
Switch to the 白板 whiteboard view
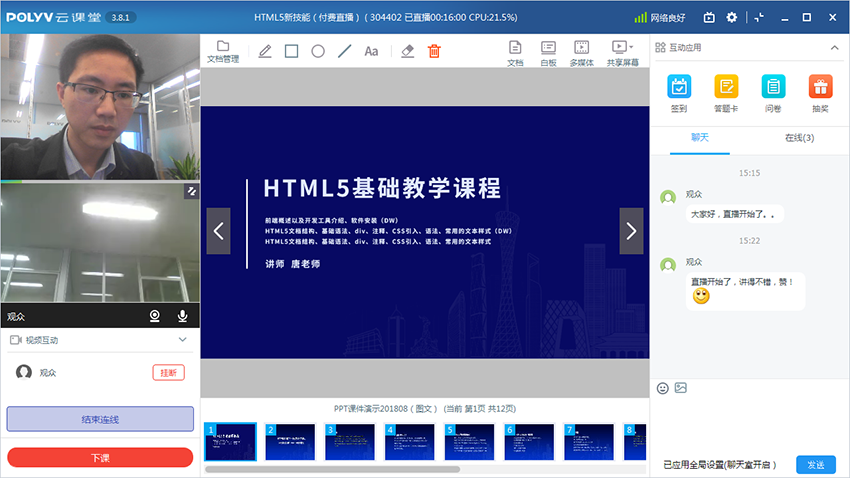548,52
